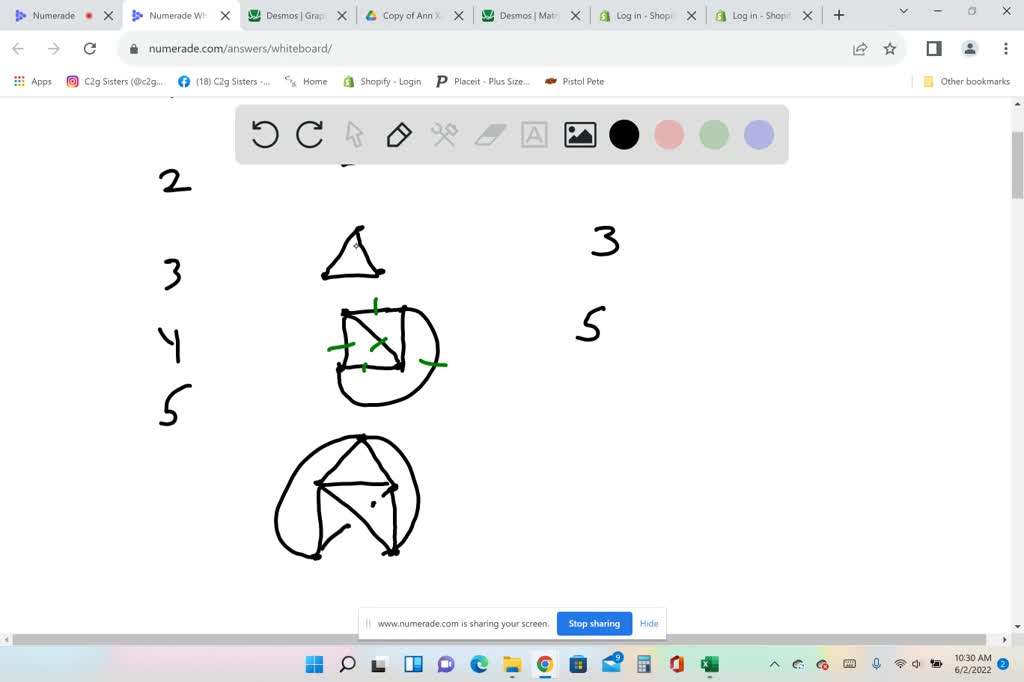Open the Insert Image tool
Screen dimensions: 1024x682
[579, 134]
